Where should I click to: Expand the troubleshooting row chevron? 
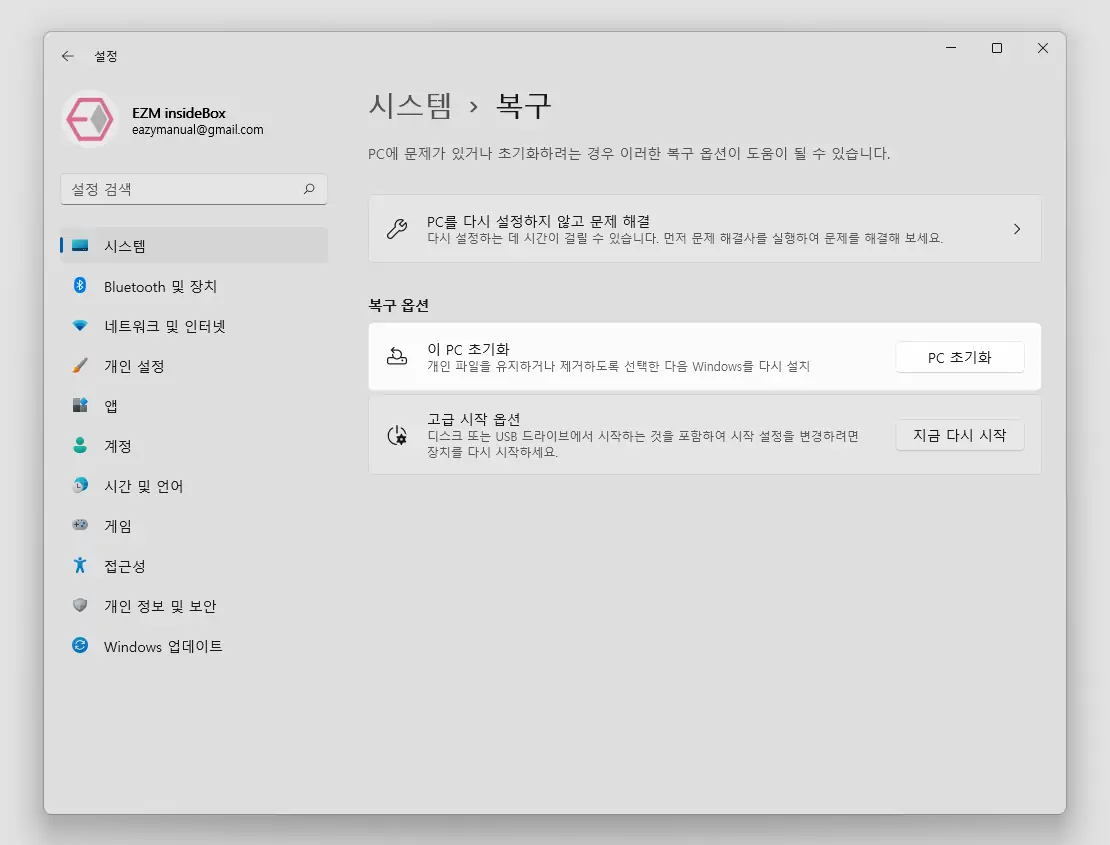click(1017, 228)
